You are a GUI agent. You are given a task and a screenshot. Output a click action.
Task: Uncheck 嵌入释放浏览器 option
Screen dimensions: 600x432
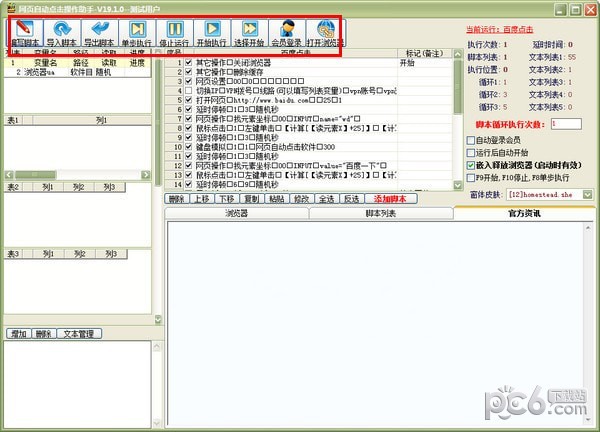click(471, 165)
